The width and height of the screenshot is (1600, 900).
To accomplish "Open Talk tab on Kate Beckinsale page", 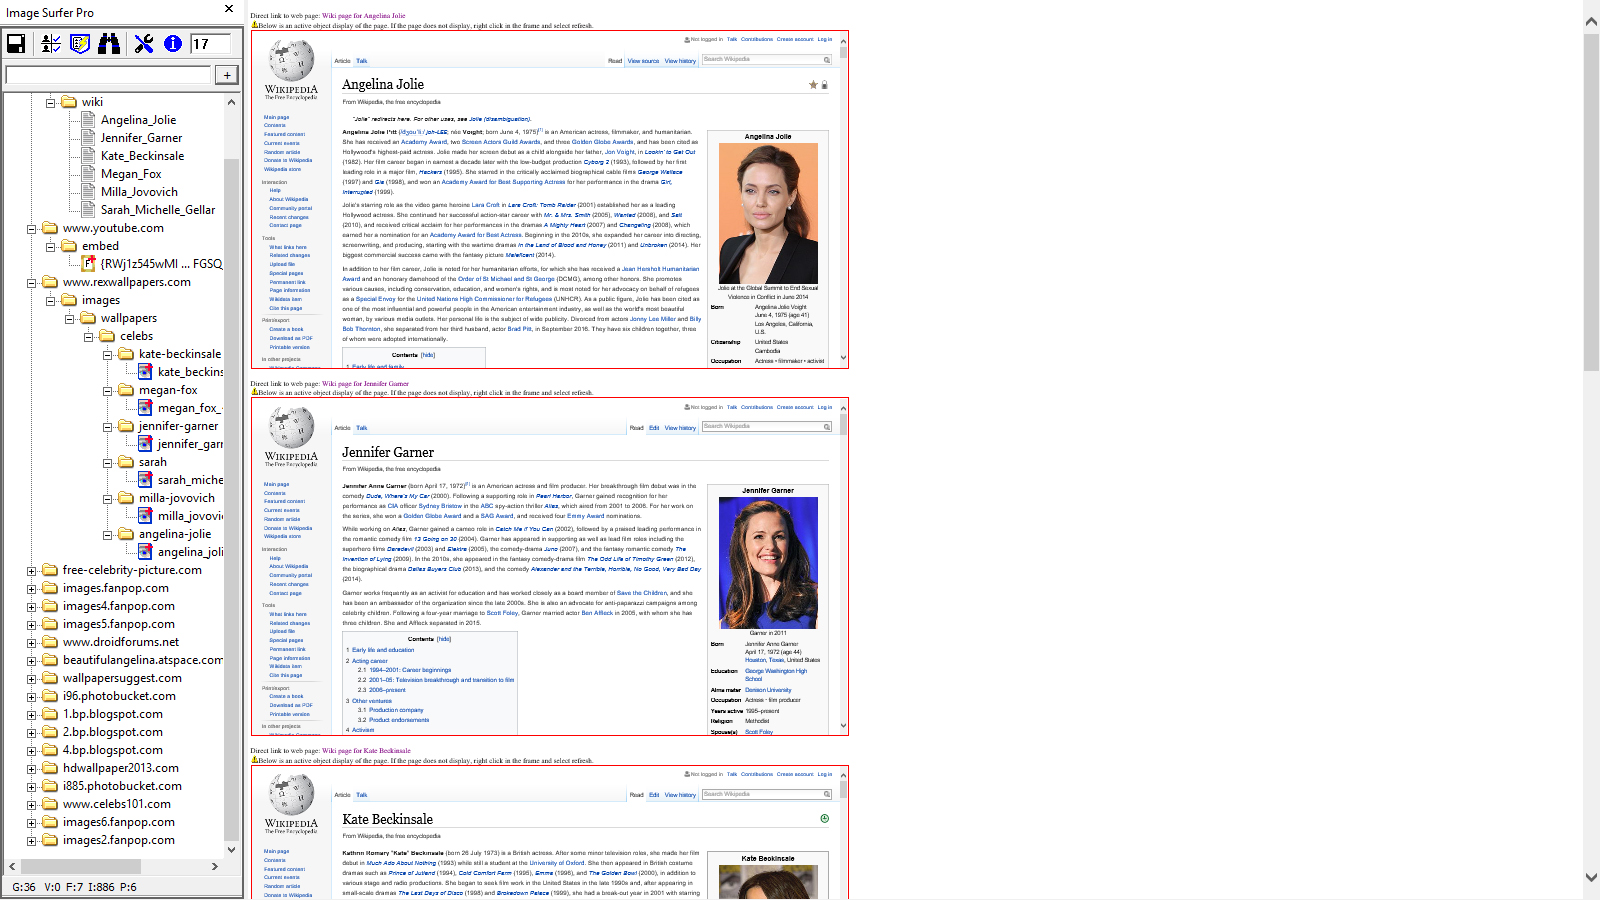I will click(362, 795).
